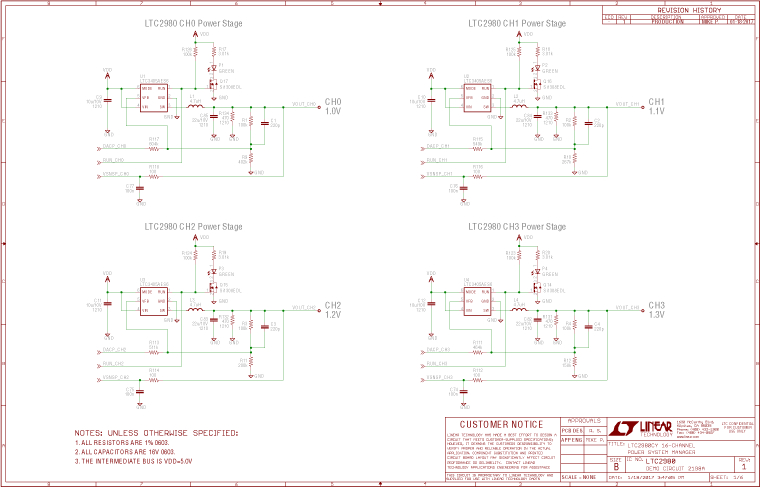The image size is (760, 487).
Task: Click note '2. ALL CAPACITORS ARE 16V 0603.'
Action: pyautogui.click(x=125, y=452)
